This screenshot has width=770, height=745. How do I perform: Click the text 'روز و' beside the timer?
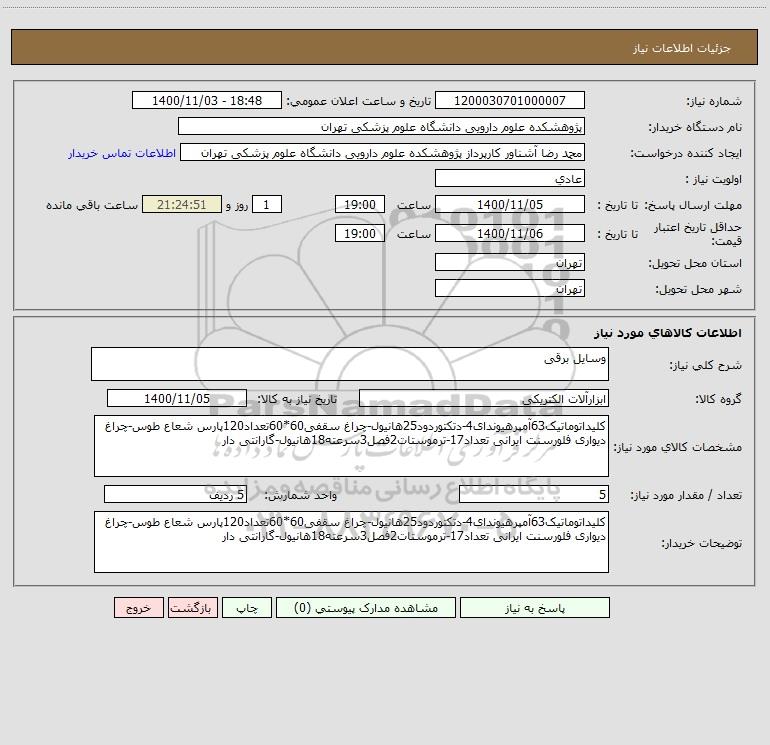[x=237, y=205]
